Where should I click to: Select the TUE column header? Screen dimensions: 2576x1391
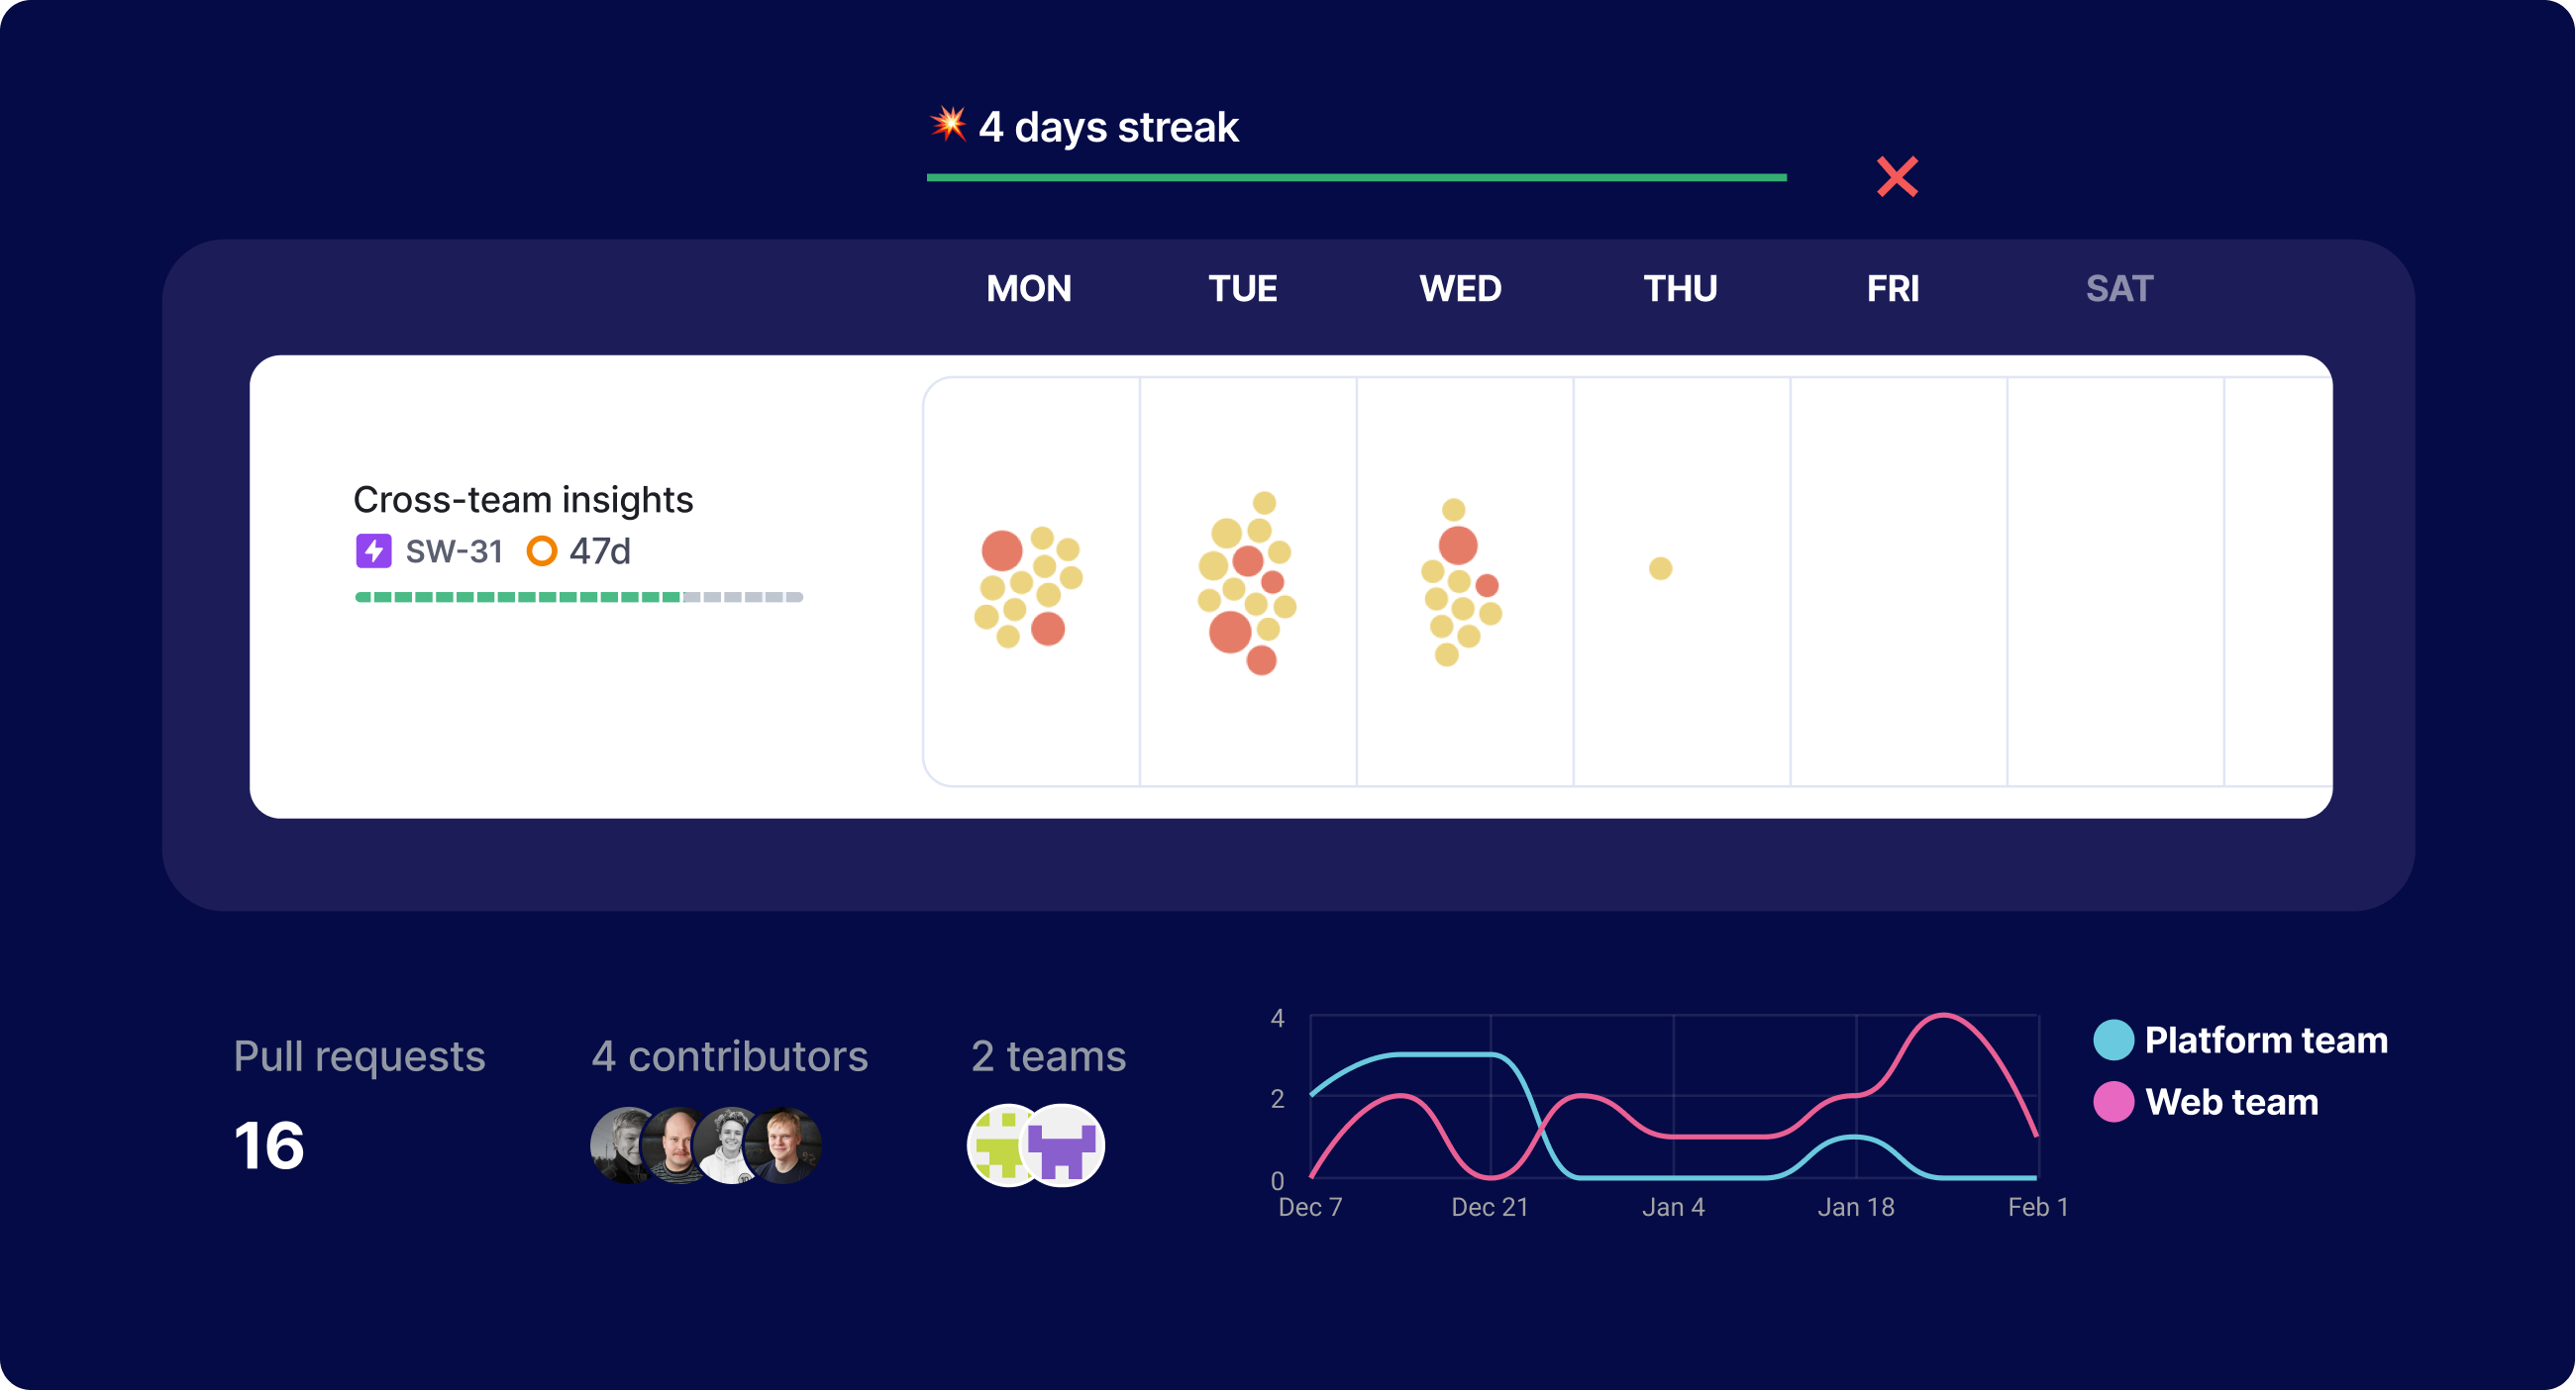[x=1243, y=289]
